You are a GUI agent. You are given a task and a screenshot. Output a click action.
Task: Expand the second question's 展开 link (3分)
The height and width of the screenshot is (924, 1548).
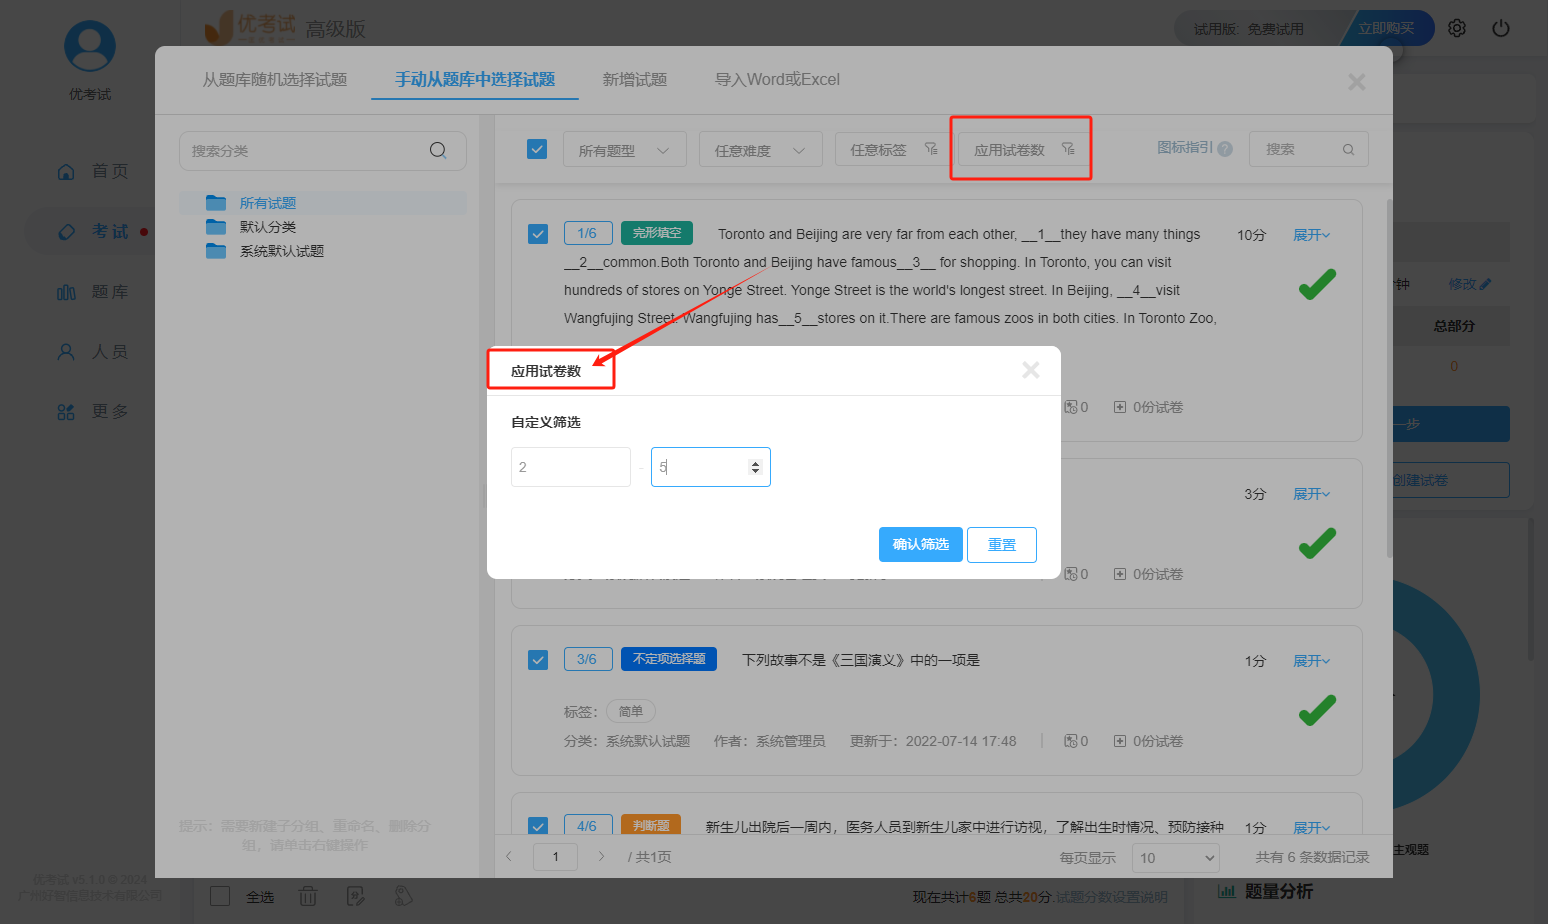pos(1311,494)
